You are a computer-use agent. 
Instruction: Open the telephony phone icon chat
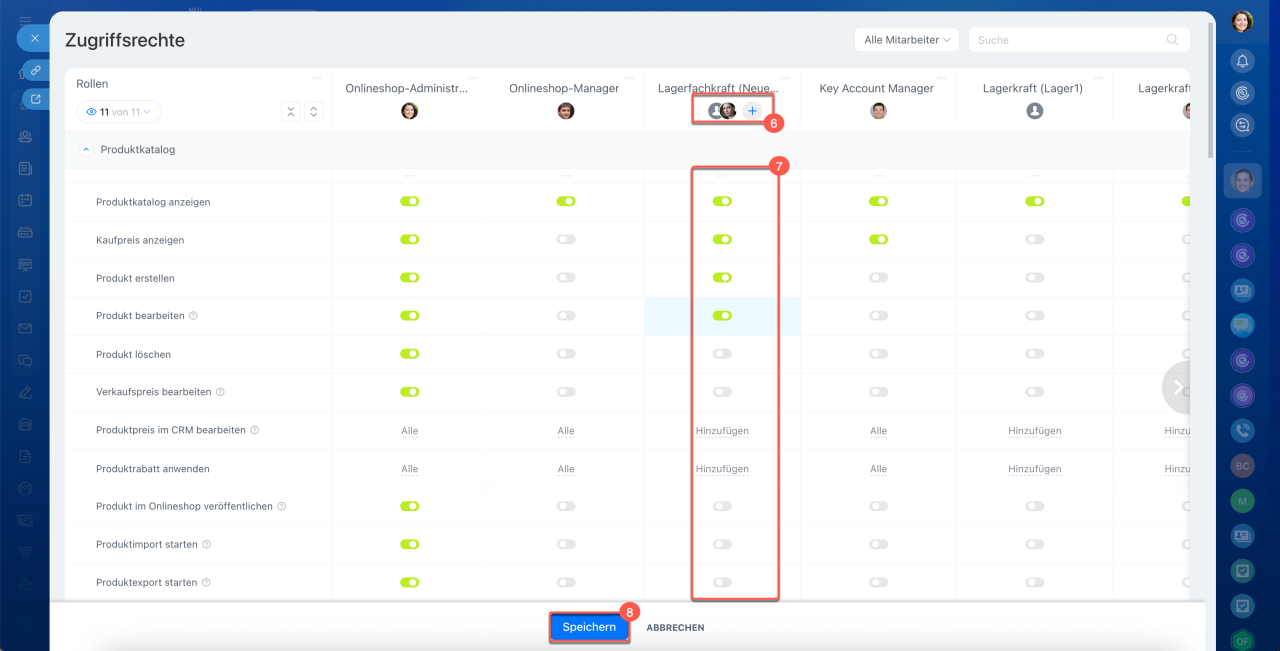click(1242, 431)
